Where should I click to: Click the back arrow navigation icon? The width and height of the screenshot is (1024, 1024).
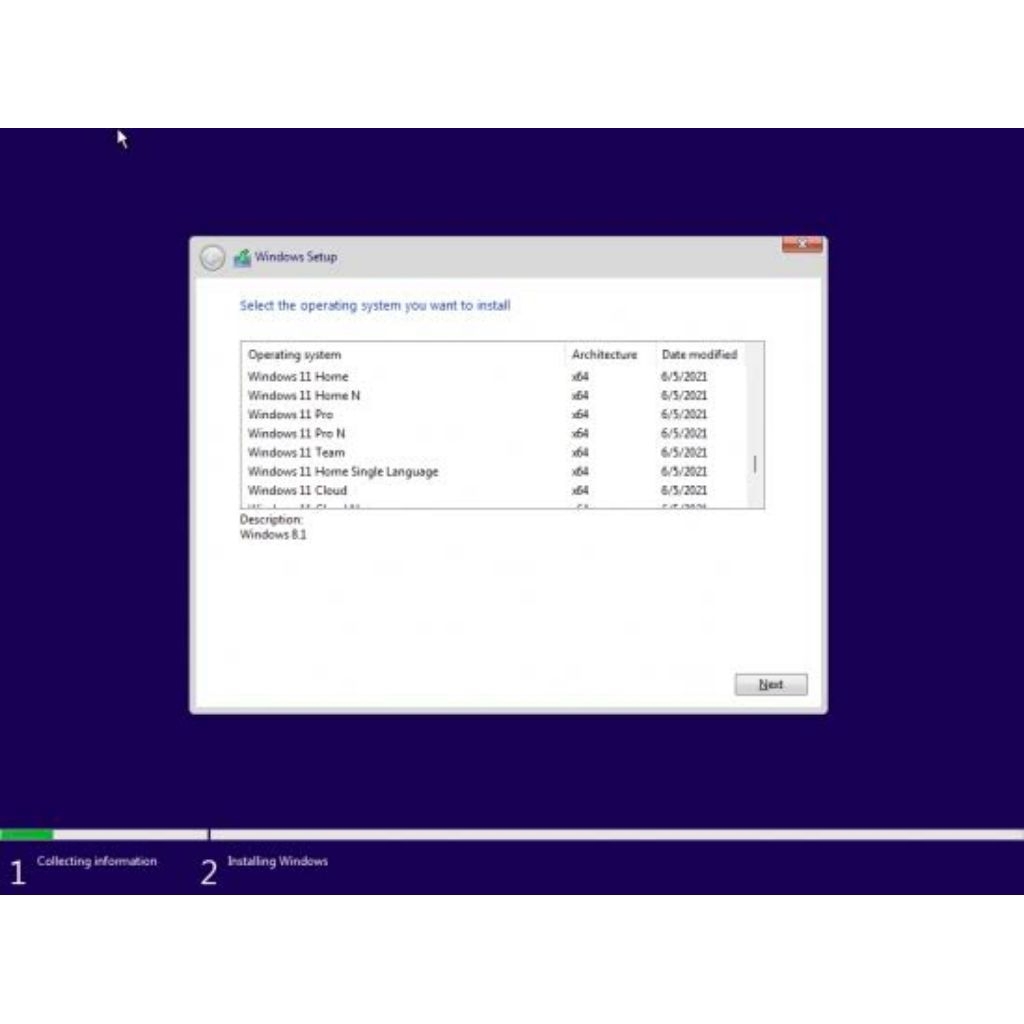(x=210, y=257)
